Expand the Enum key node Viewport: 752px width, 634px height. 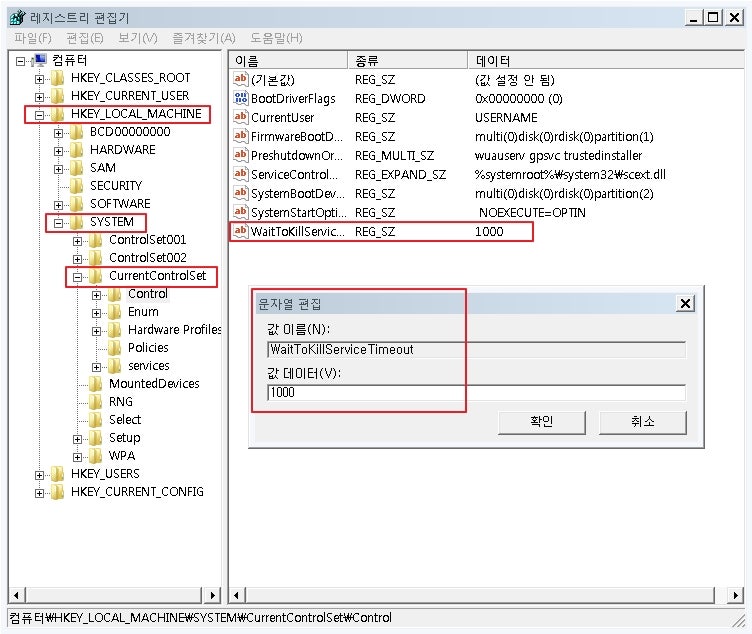click(x=96, y=313)
